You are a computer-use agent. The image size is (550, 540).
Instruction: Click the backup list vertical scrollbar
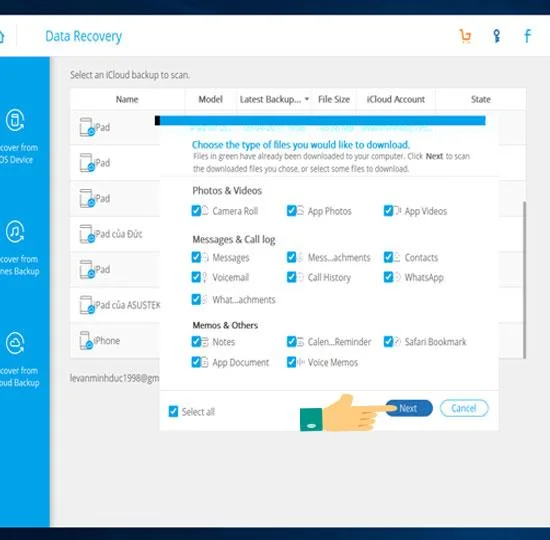click(524, 280)
